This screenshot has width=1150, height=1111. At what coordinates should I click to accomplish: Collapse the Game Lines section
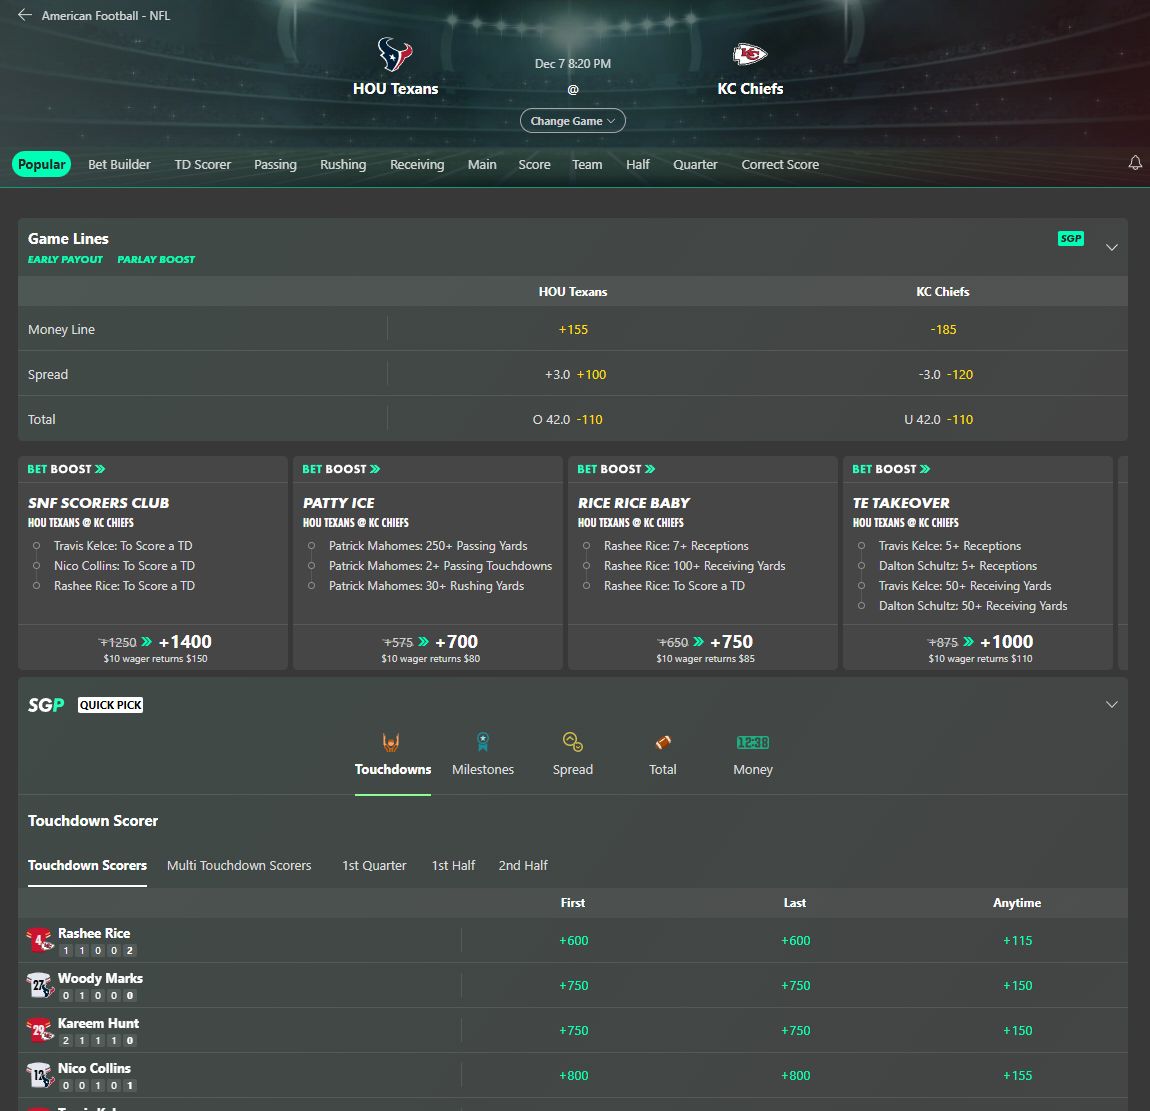tap(1112, 246)
